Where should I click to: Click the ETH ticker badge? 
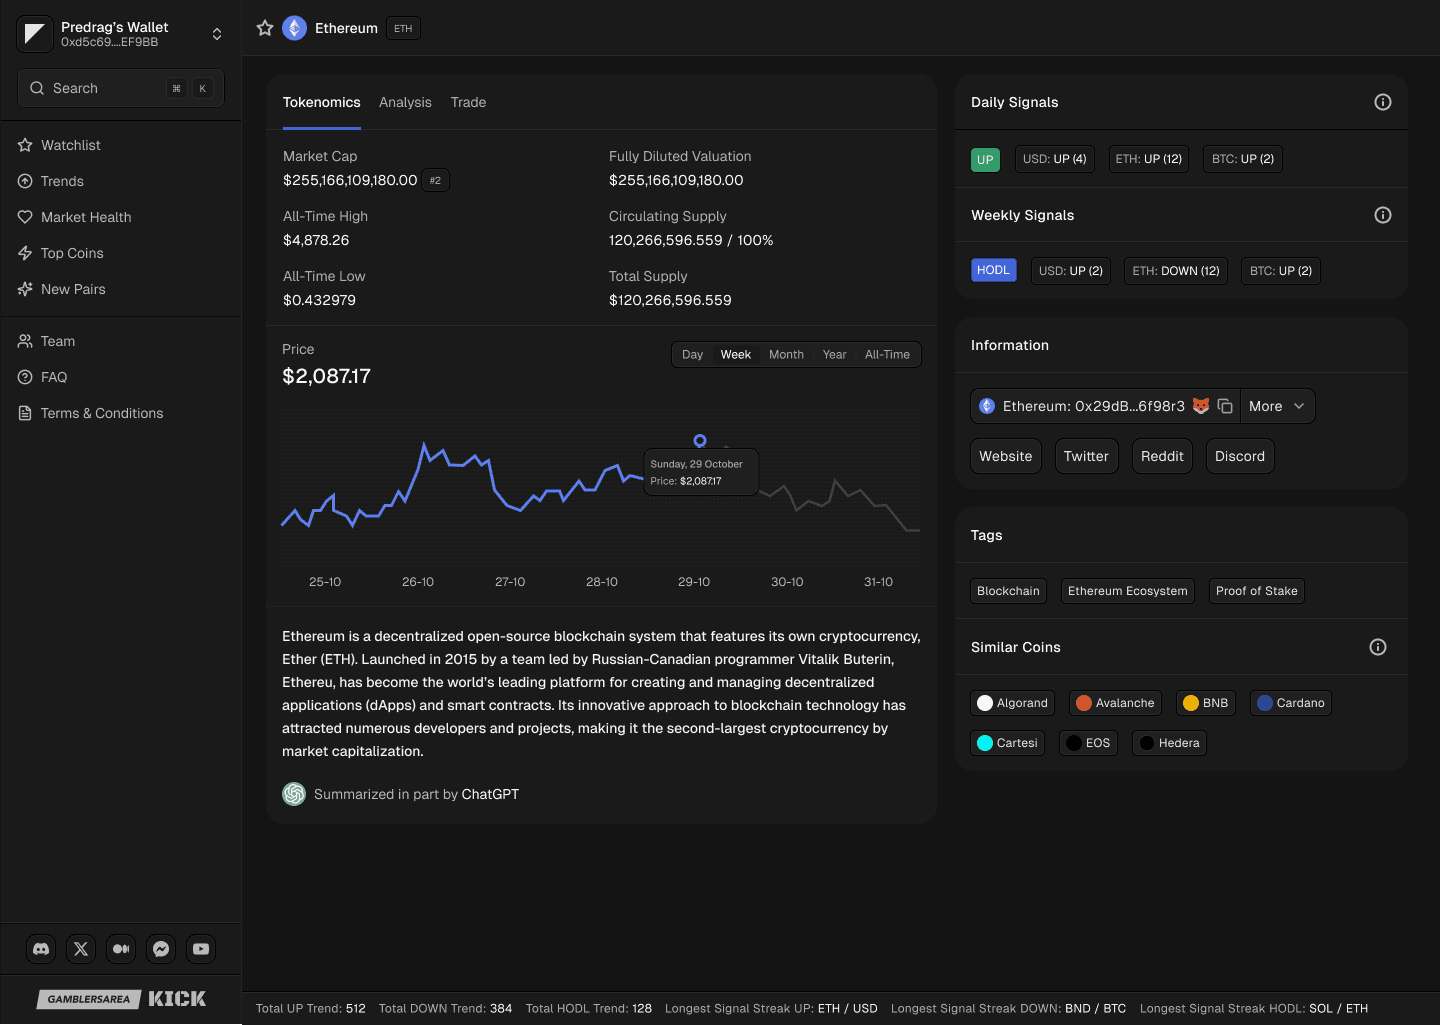coord(403,28)
